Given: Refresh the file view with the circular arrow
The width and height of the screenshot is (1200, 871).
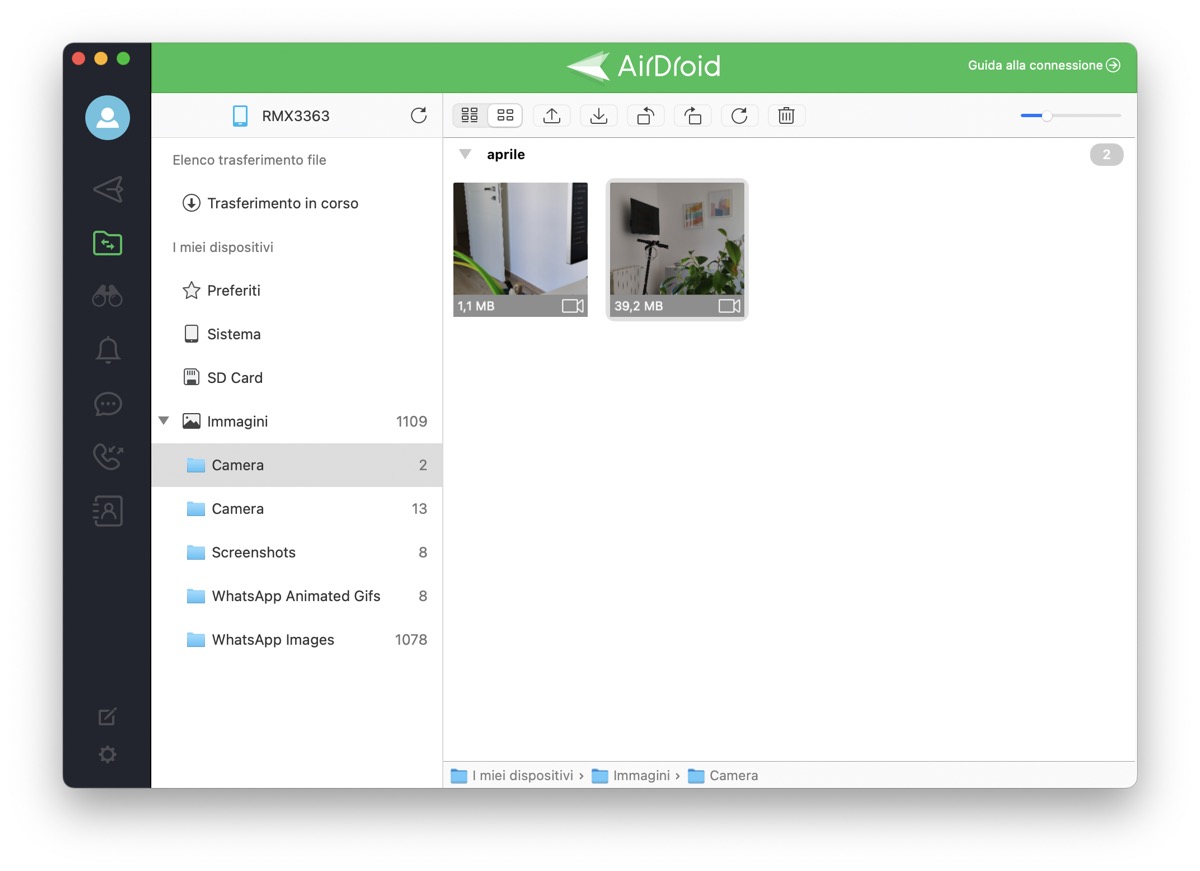Looking at the screenshot, I should click(x=739, y=115).
